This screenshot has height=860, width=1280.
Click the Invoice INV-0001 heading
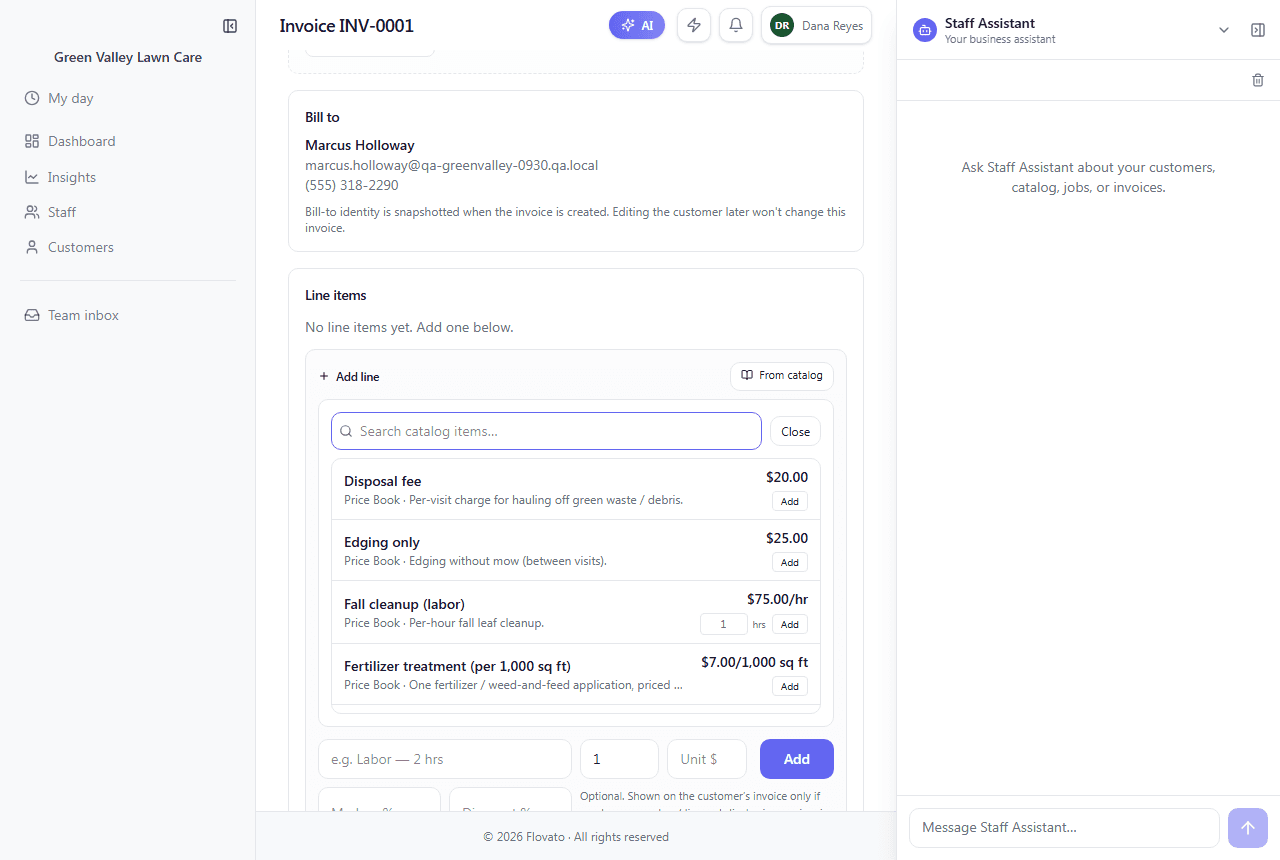coord(347,26)
